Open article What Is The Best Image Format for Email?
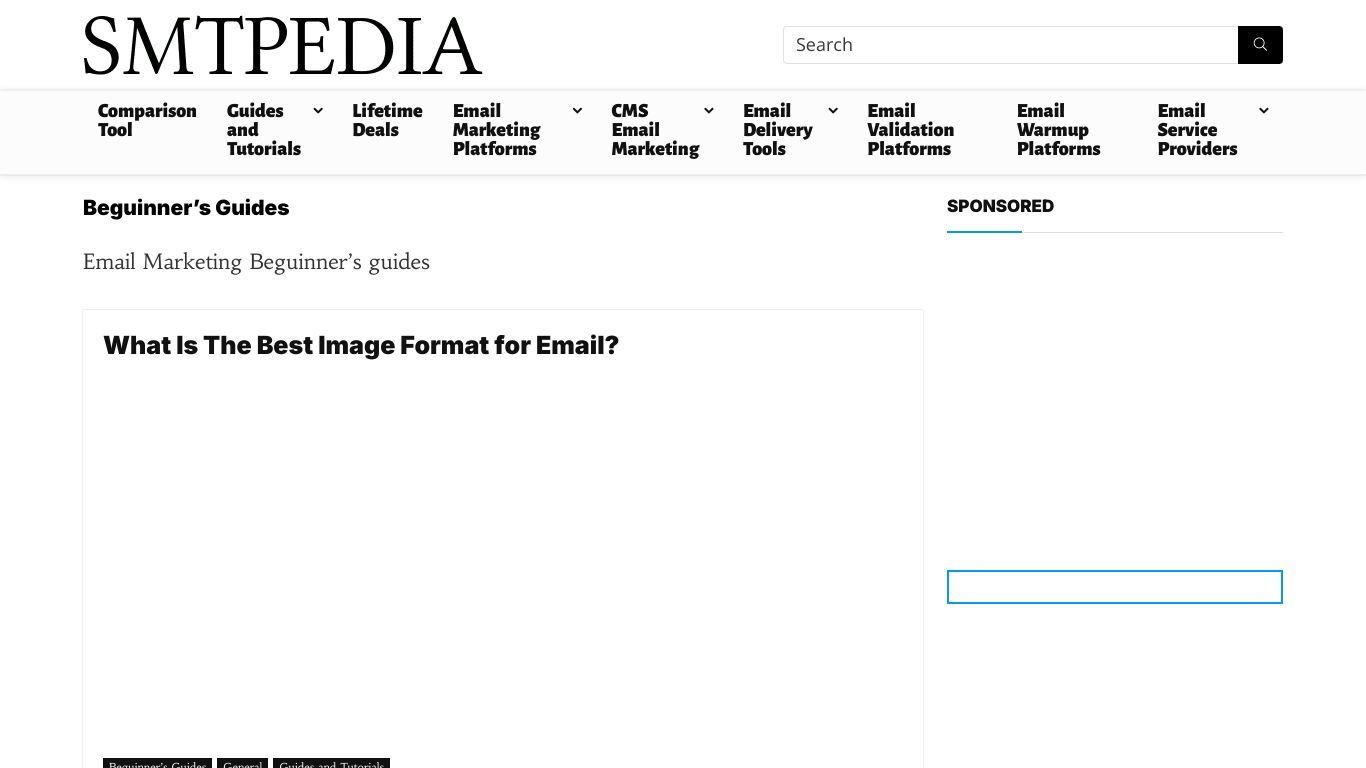The width and height of the screenshot is (1366, 768). click(361, 345)
